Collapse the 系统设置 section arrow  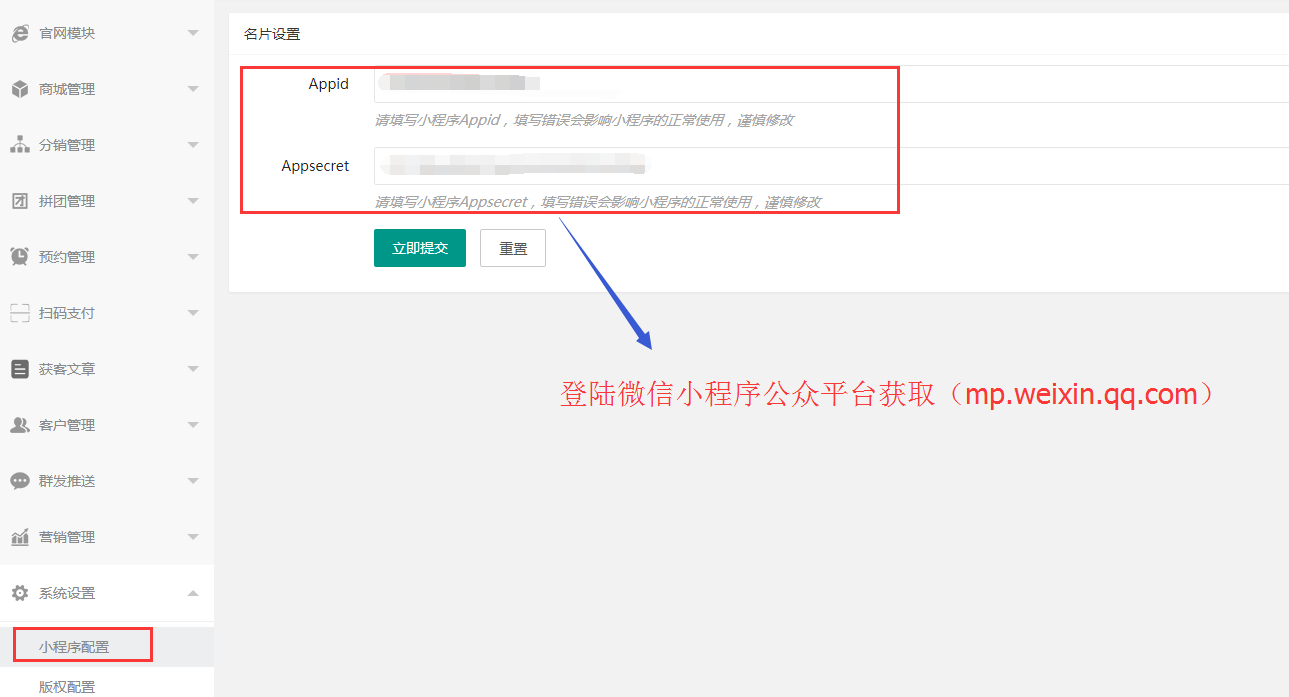pos(193,593)
